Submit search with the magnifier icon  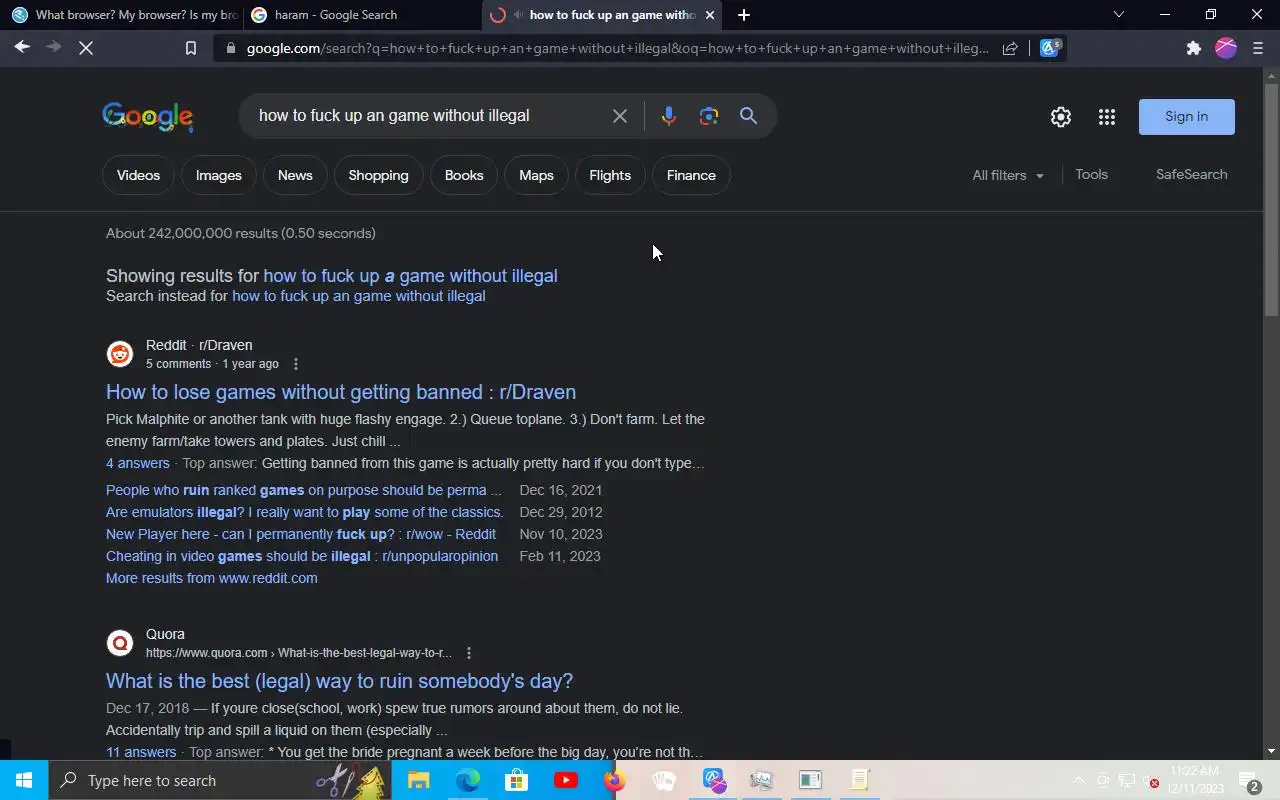(x=748, y=116)
